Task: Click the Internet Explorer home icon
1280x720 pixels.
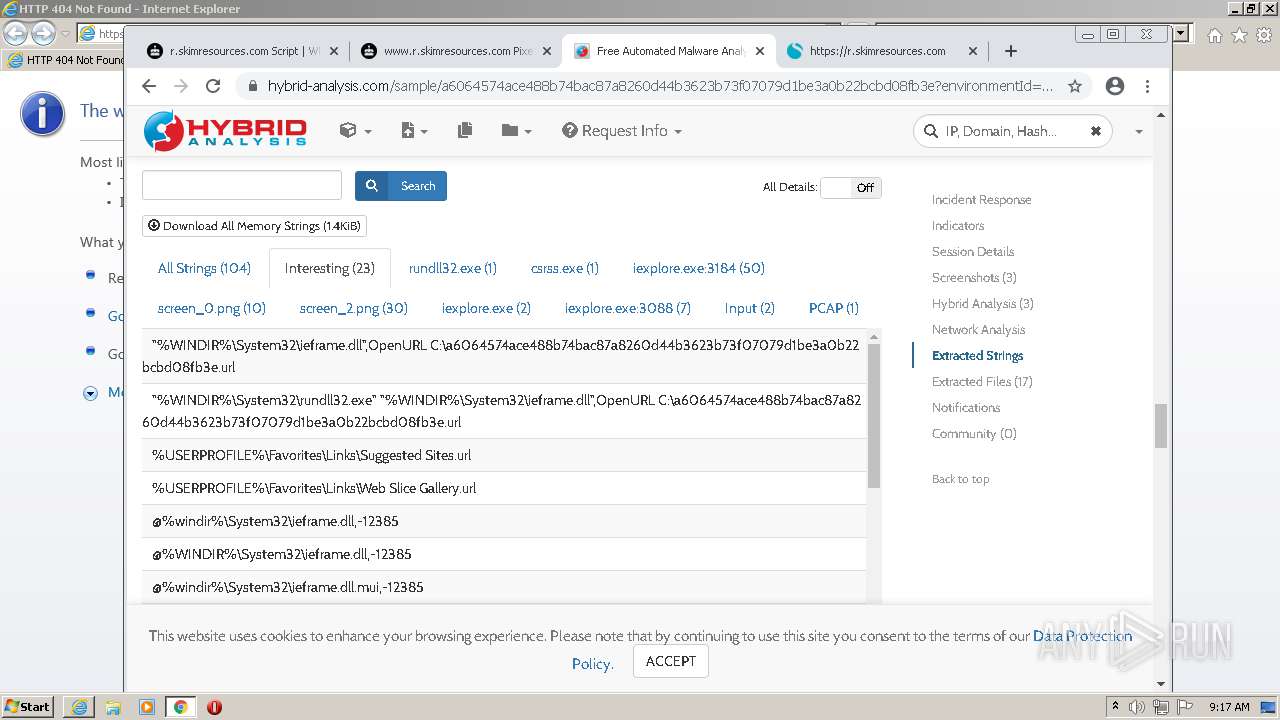Action: tap(1214, 35)
